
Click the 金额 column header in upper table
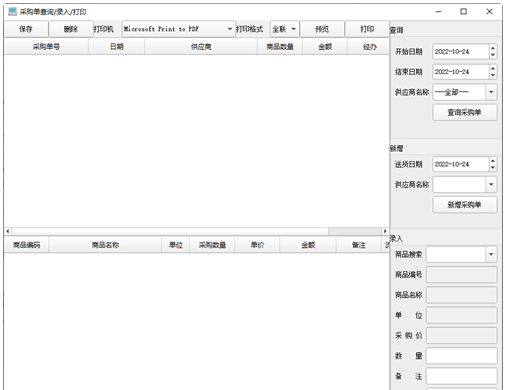click(325, 47)
